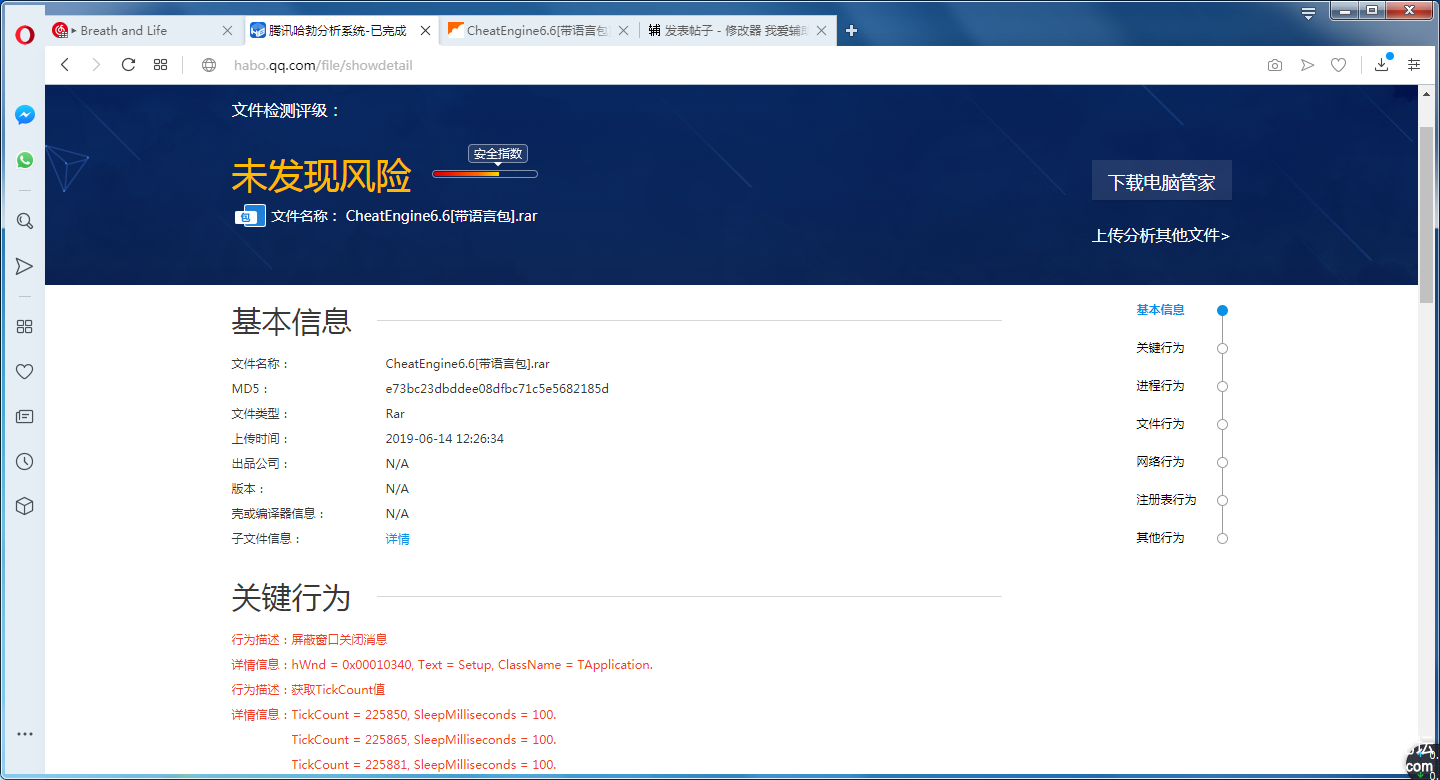
Task: Switch to the 发表帖子 tab
Action: coord(736,31)
